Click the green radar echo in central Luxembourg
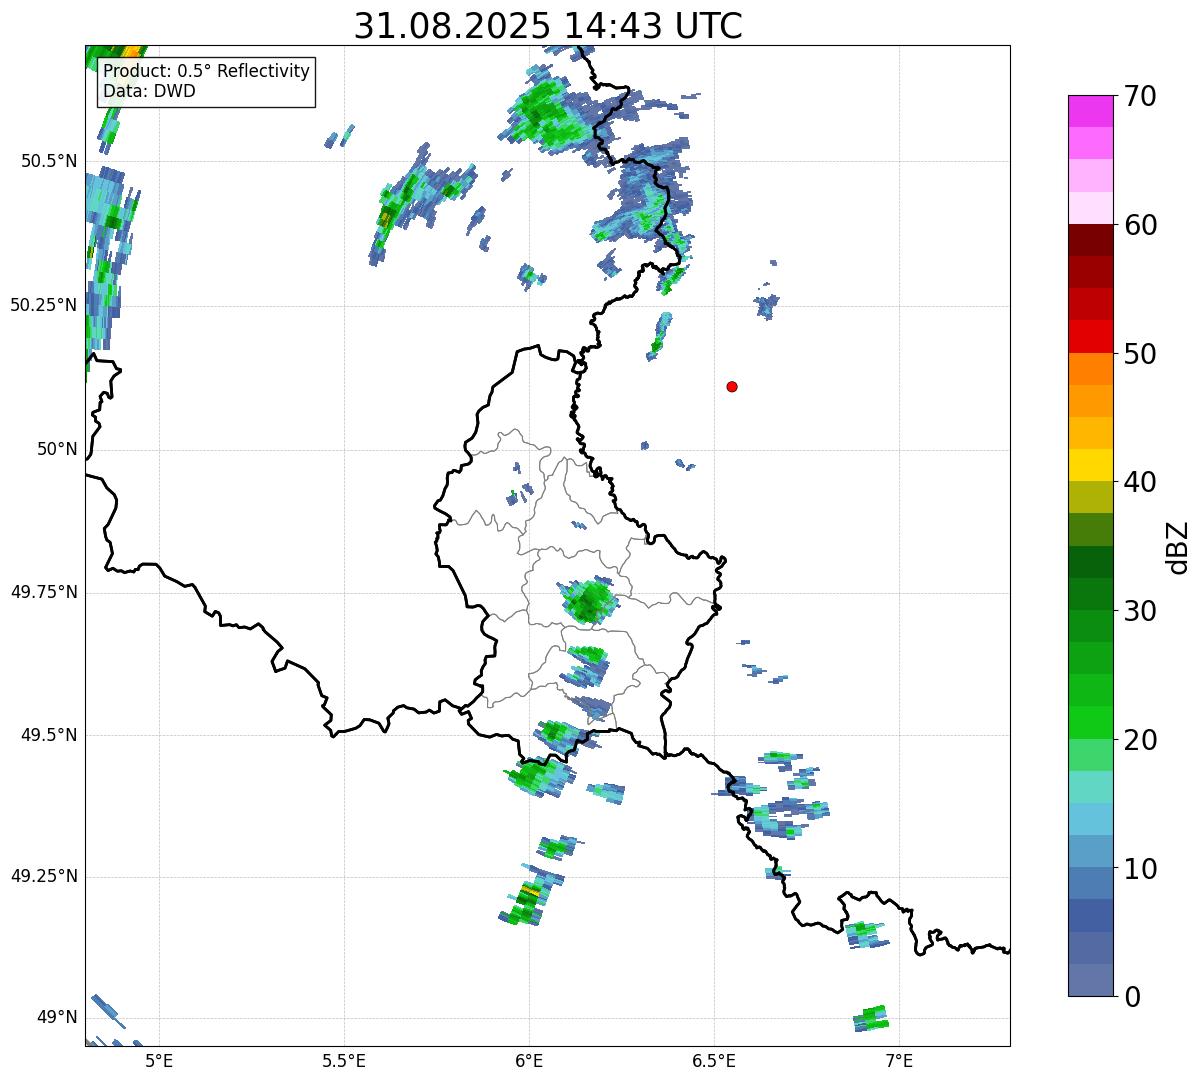Image resolution: width=1202 pixels, height=1081 pixels. (588, 601)
